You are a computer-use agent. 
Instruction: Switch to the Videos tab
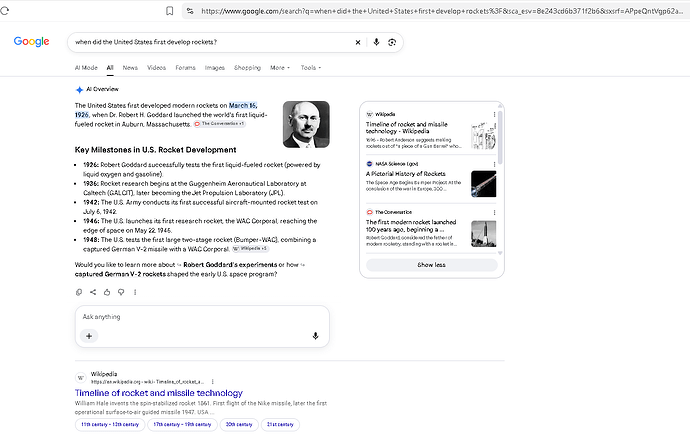156,68
